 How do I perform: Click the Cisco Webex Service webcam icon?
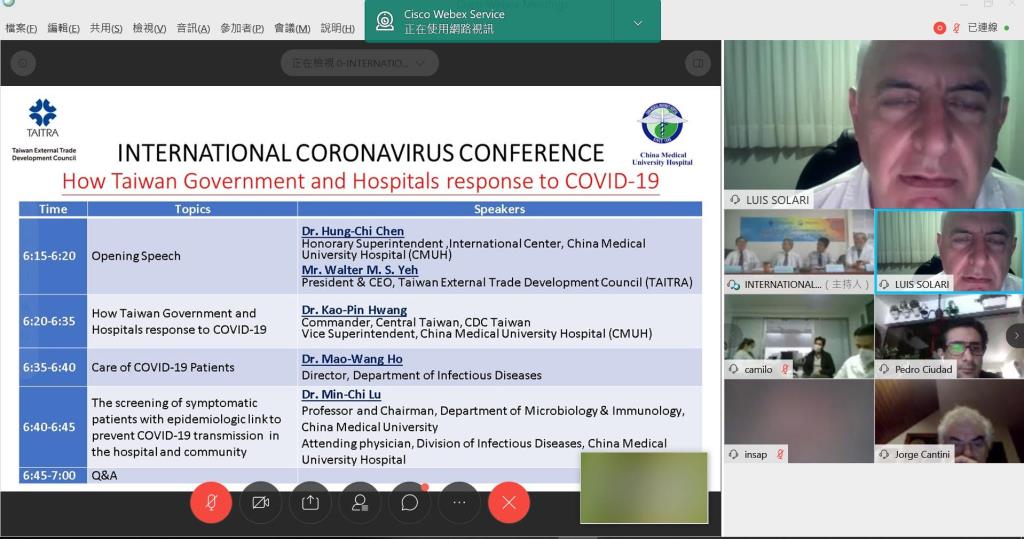(x=385, y=22)
